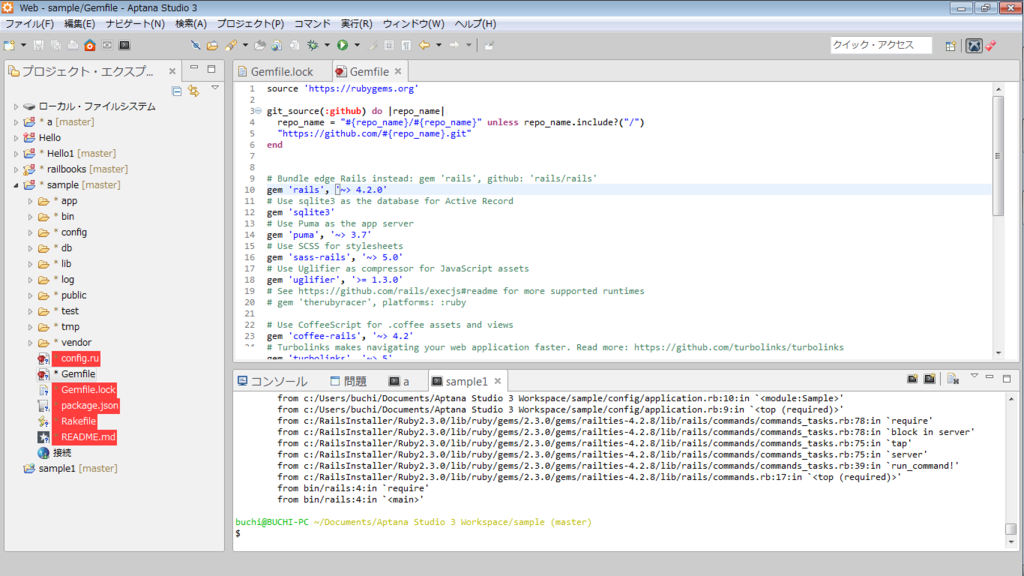
Task: Open the Debug dropdown arrow
Action: 327,45
